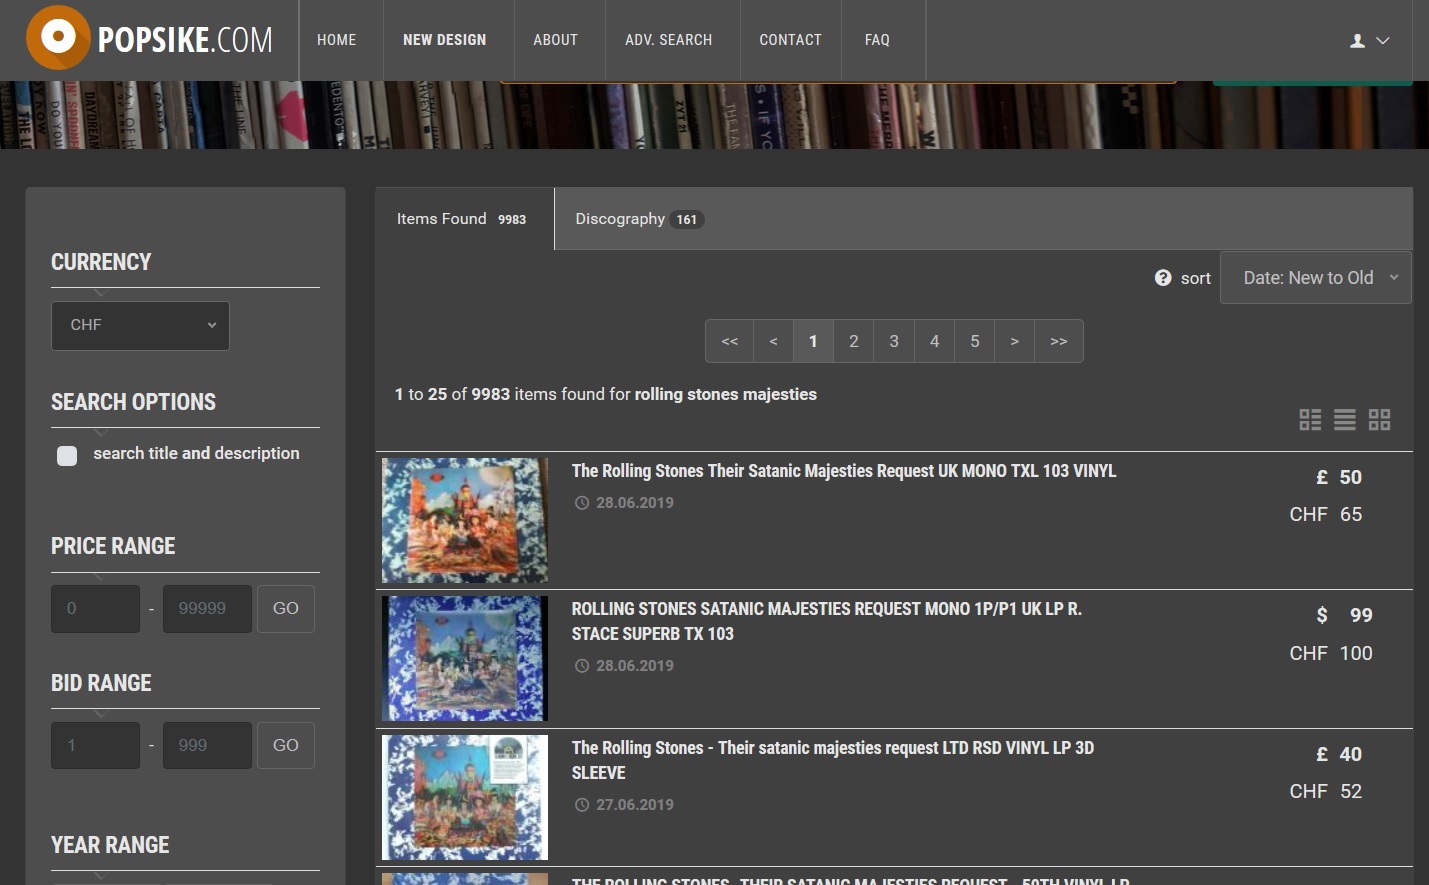The height and width of the screenshot is (885, 1429).
Task: Switch to grid thumbnails view icon
Action: (1380, 420)
